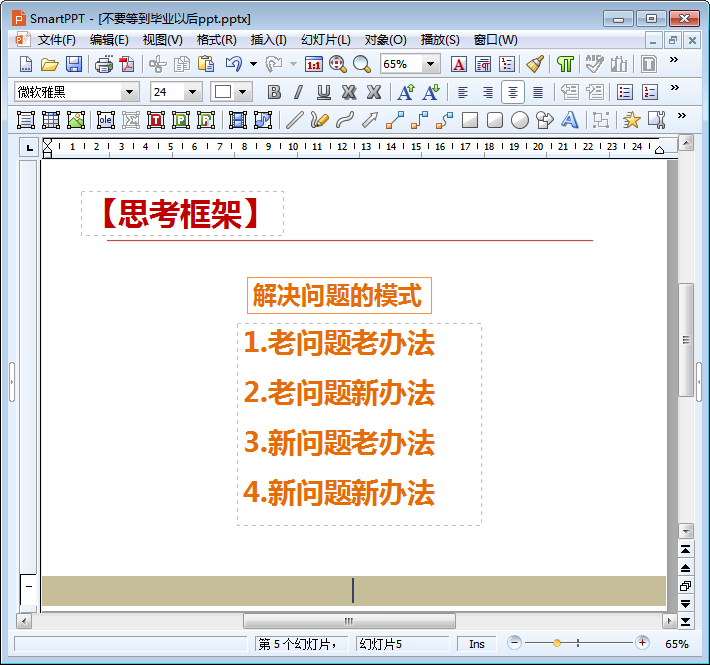Open the 播放(S) menu
Viewport: 710px width, 665px height.
(x=440, y=40)
